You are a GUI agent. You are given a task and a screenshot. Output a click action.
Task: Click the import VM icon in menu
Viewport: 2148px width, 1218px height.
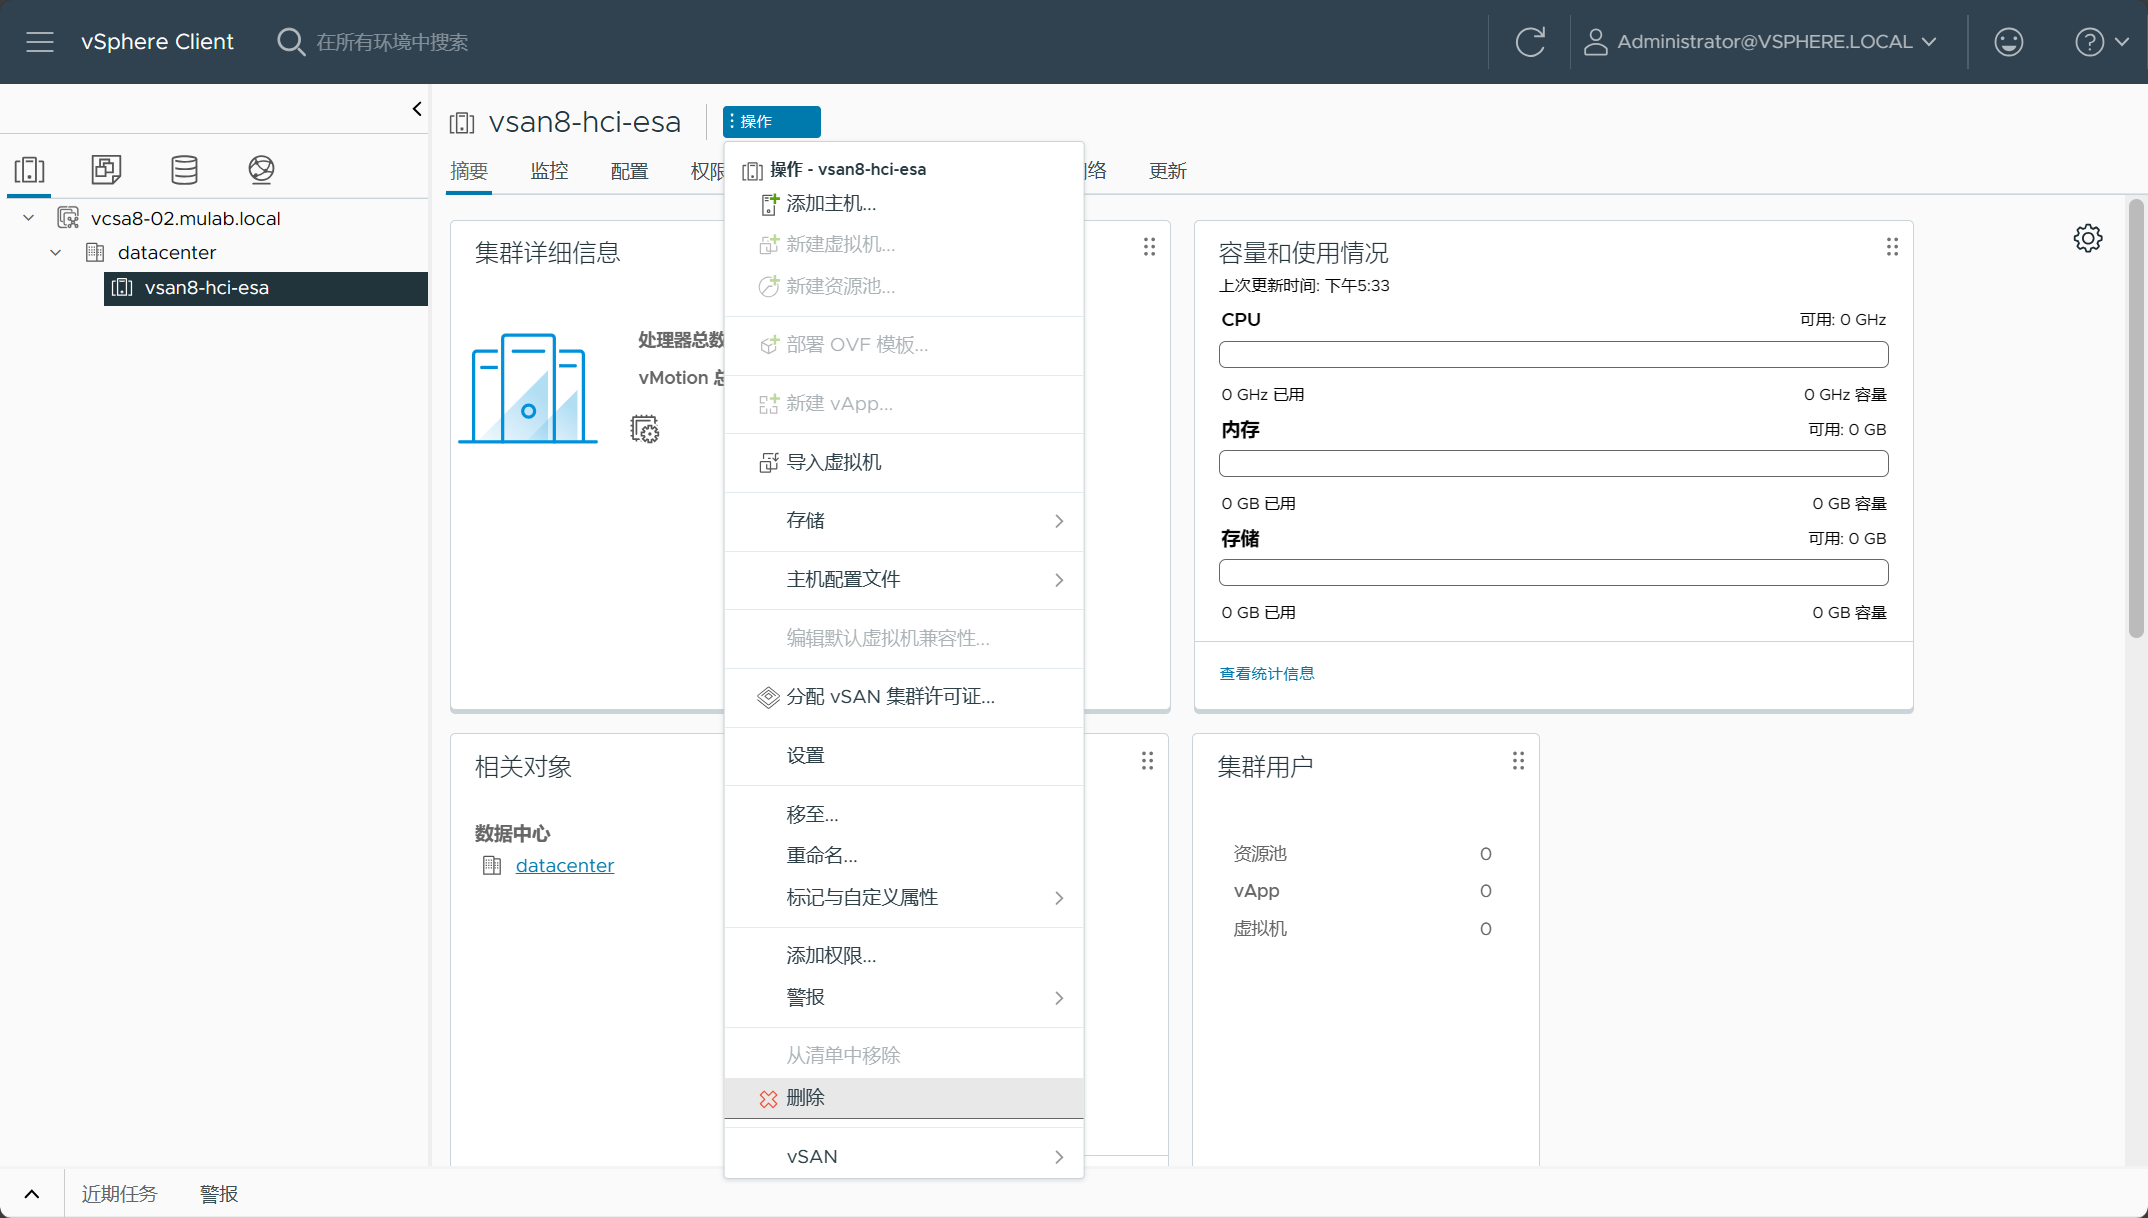pyautogui.click(x=769, y=462)
